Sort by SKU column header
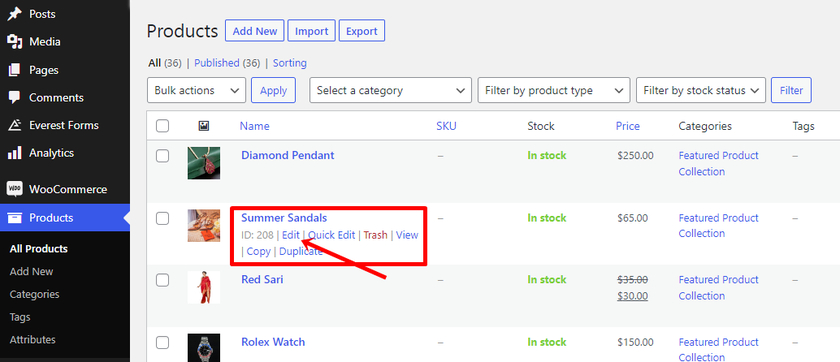Screen dimensions: 840x362 tap(446, 126)
